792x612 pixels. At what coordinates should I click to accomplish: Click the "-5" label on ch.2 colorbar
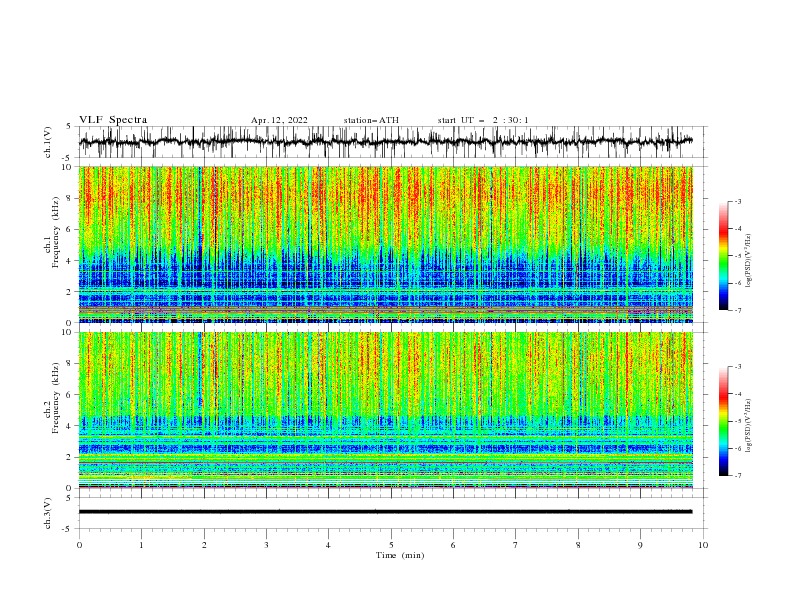click(738, 421)
